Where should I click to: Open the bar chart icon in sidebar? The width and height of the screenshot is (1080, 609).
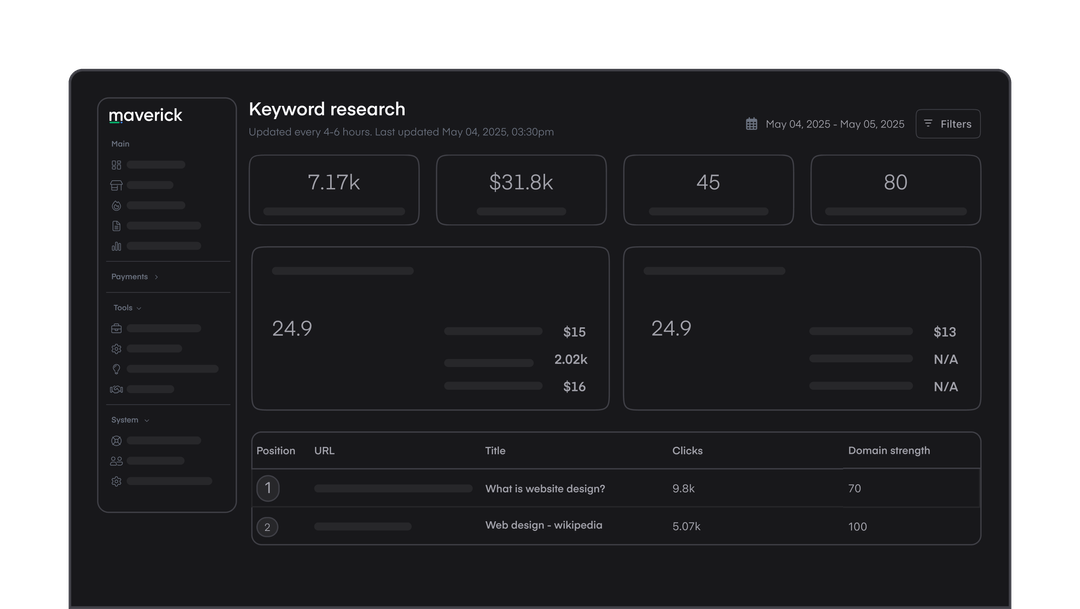(x=116, y=246)
